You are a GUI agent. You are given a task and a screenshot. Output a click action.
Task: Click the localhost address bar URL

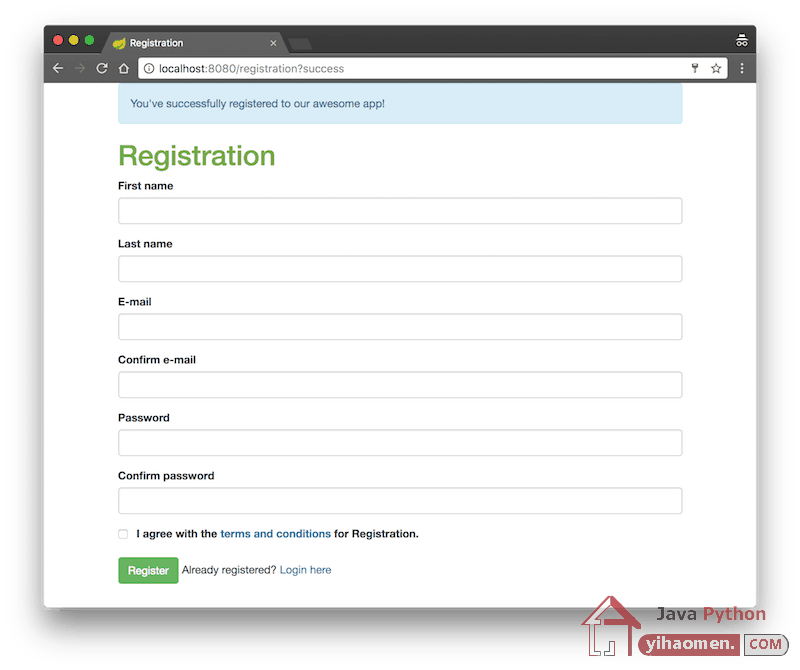pos(251,68)
